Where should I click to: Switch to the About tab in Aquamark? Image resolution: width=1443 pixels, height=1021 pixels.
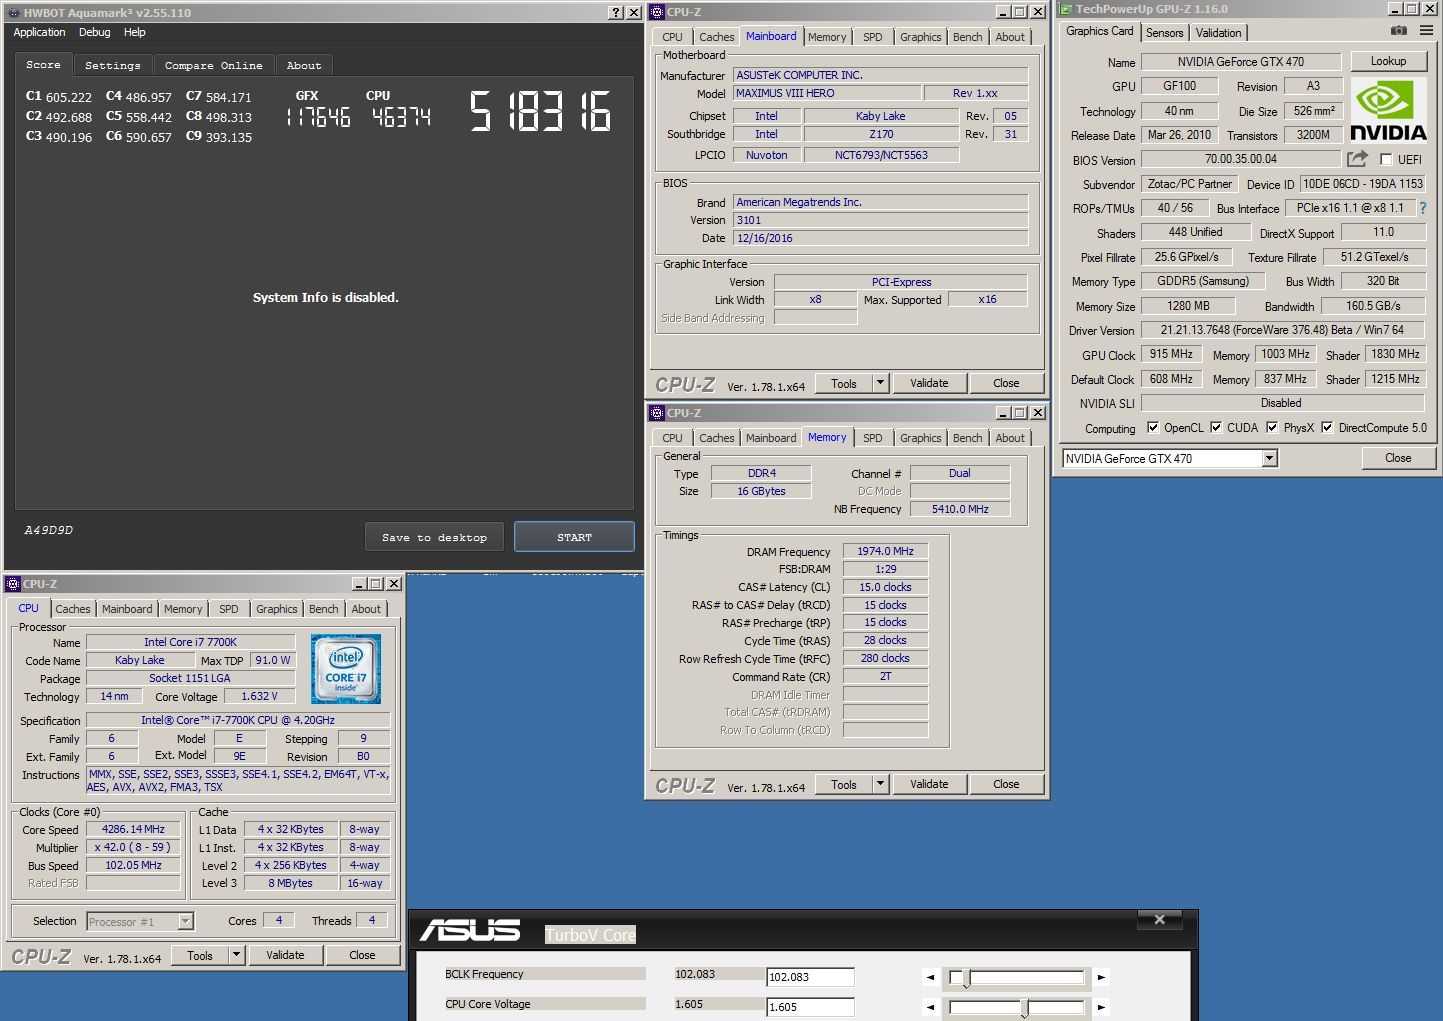tap(304, 65)
